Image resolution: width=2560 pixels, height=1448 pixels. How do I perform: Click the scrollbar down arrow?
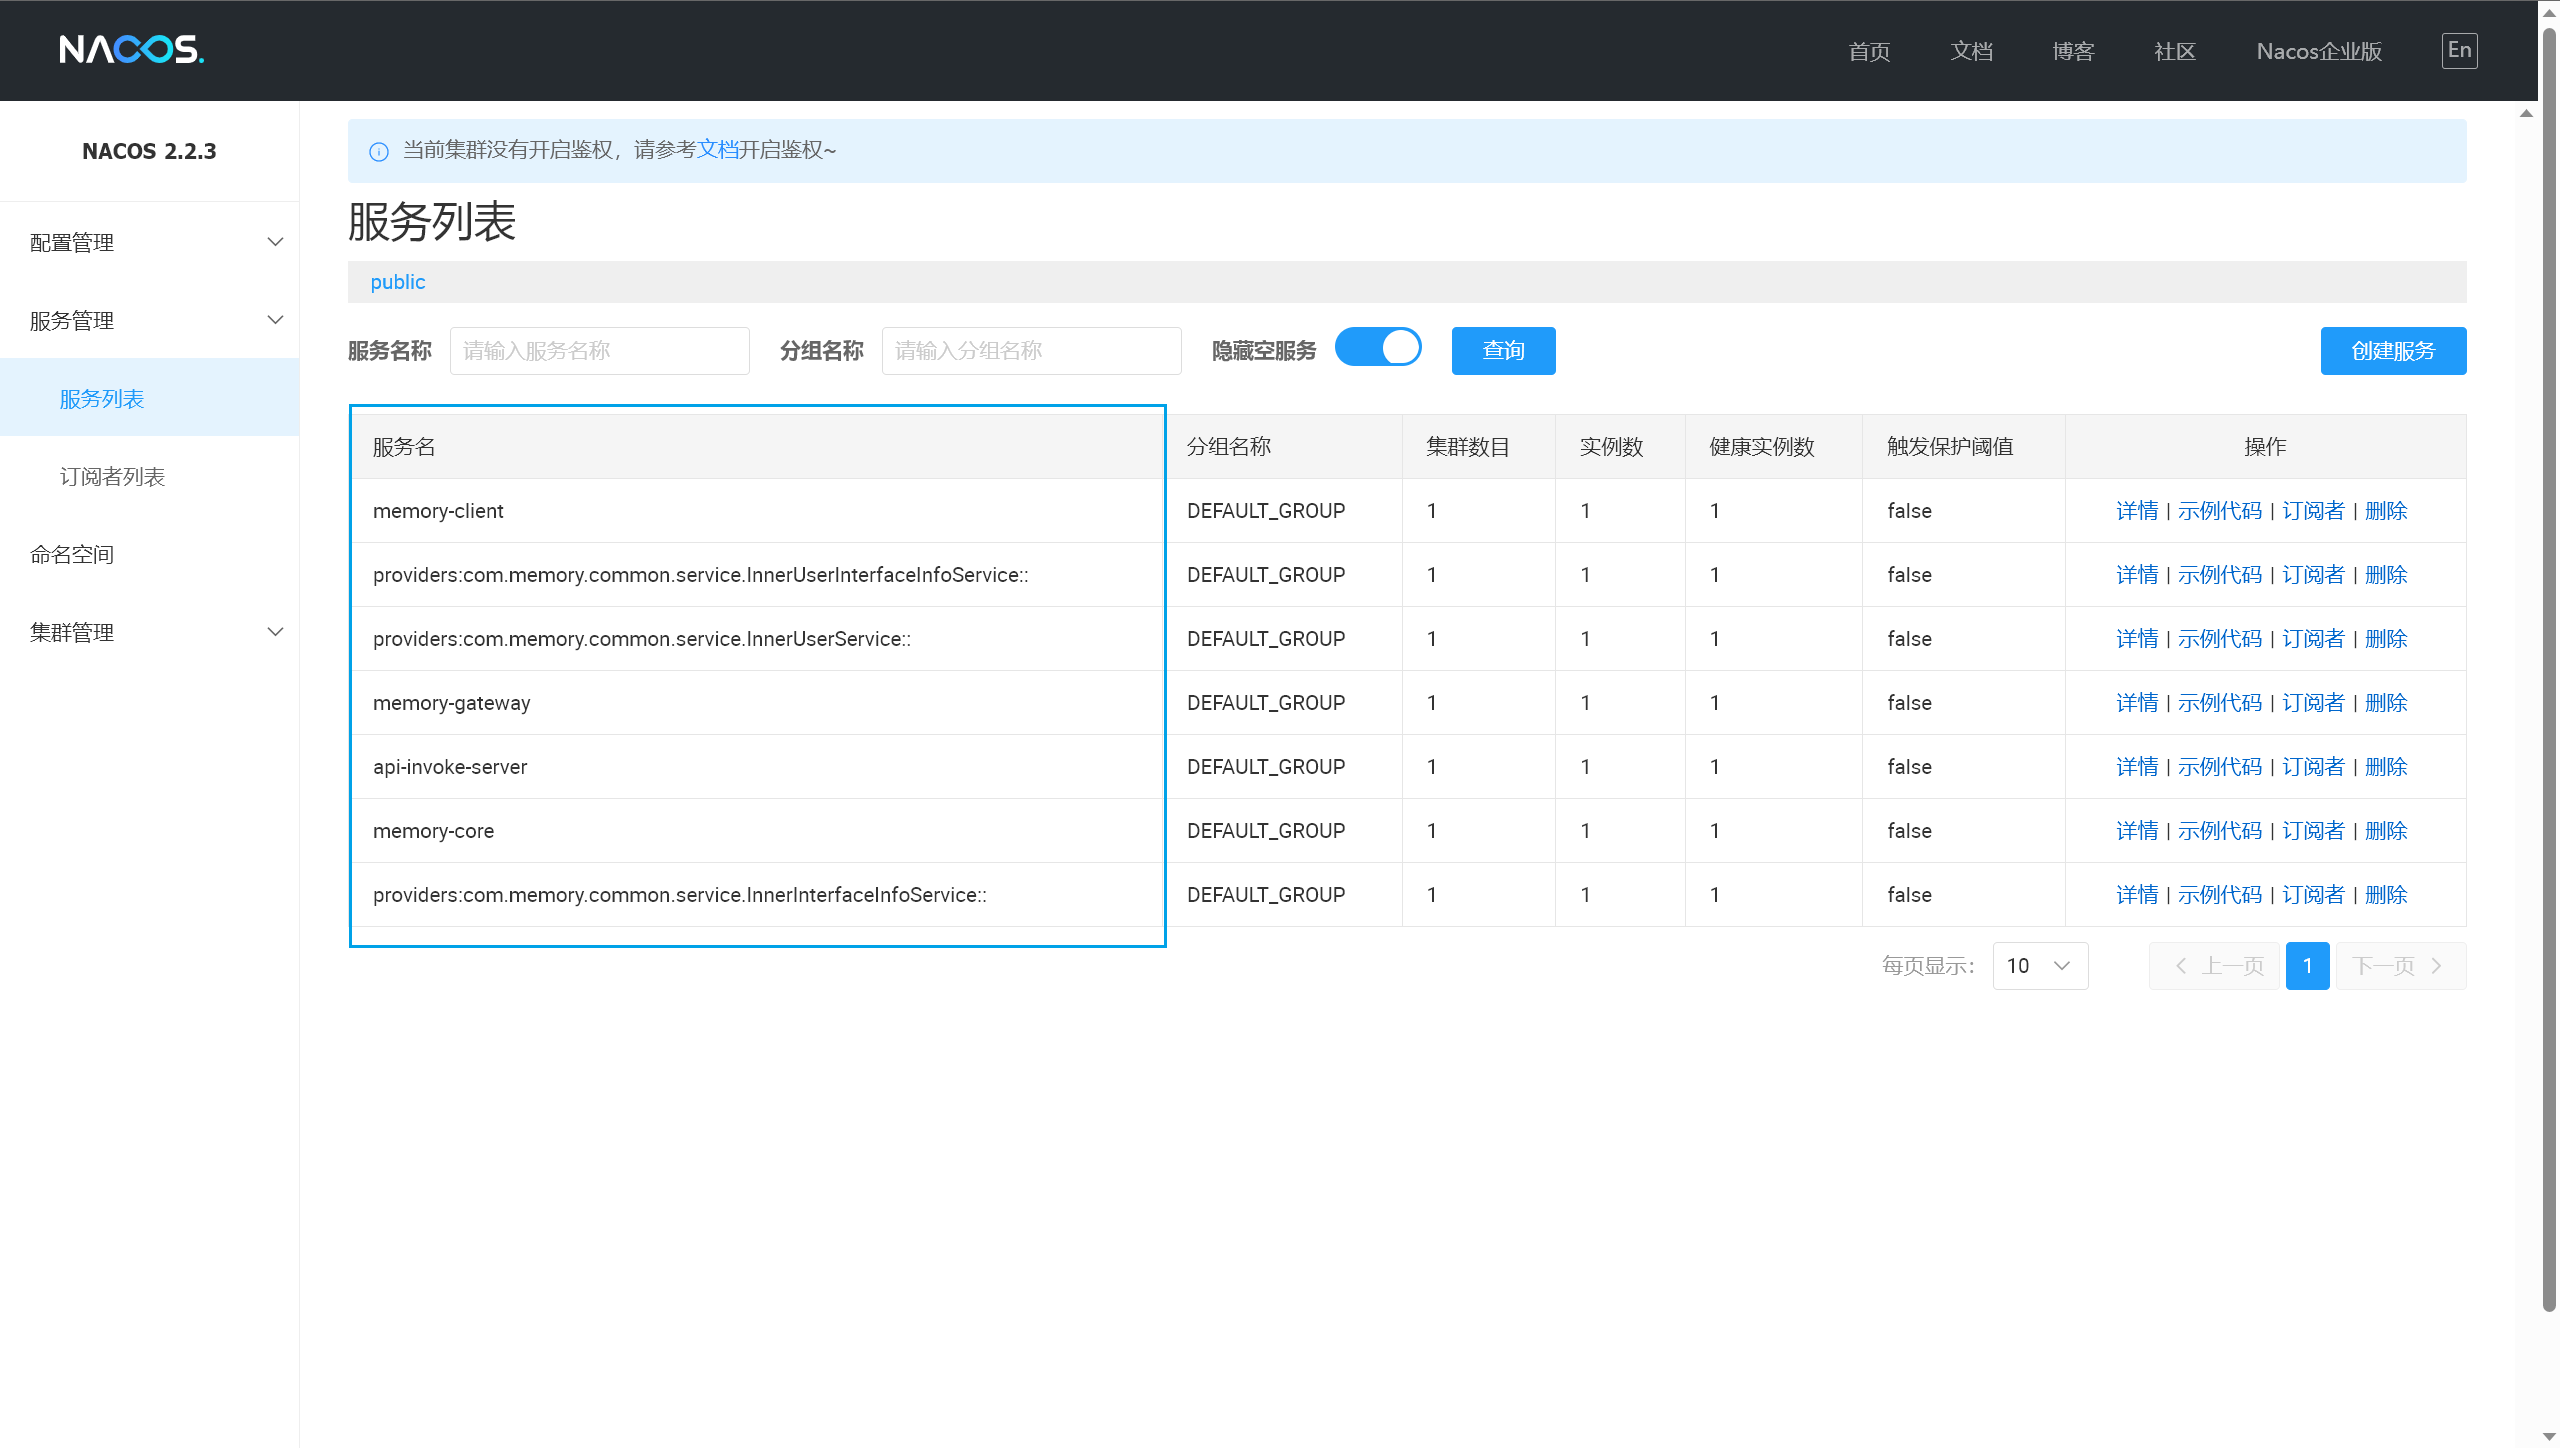coord(2549,1436)
